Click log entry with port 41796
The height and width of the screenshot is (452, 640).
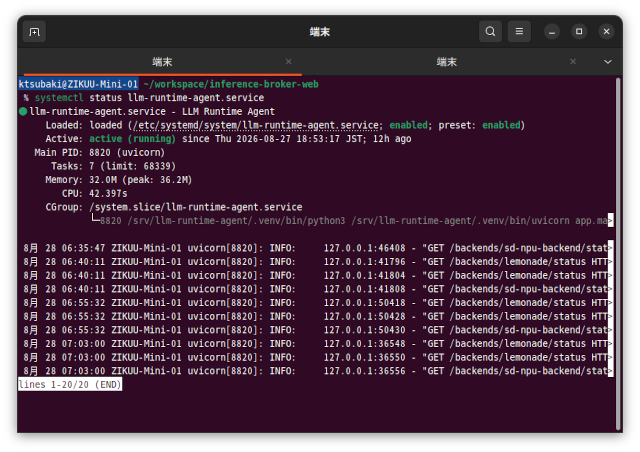click(317, 262)
